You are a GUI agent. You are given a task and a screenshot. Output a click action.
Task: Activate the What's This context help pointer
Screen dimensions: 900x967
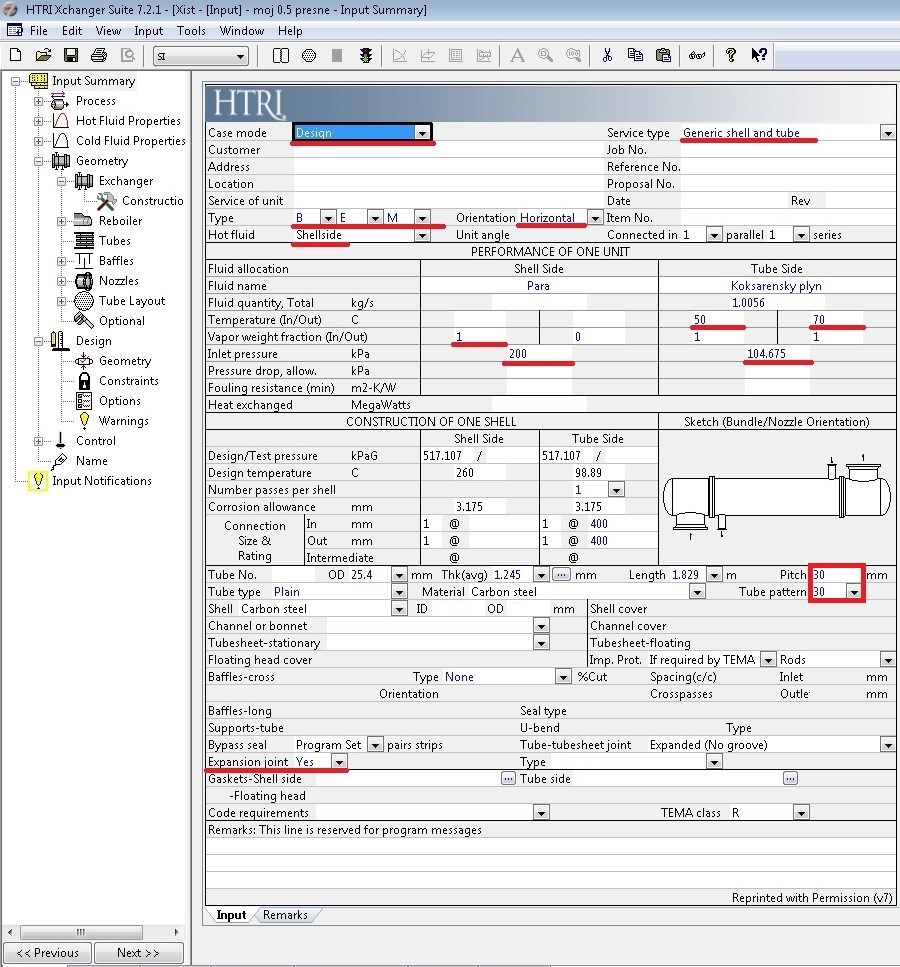pos(759,56)
